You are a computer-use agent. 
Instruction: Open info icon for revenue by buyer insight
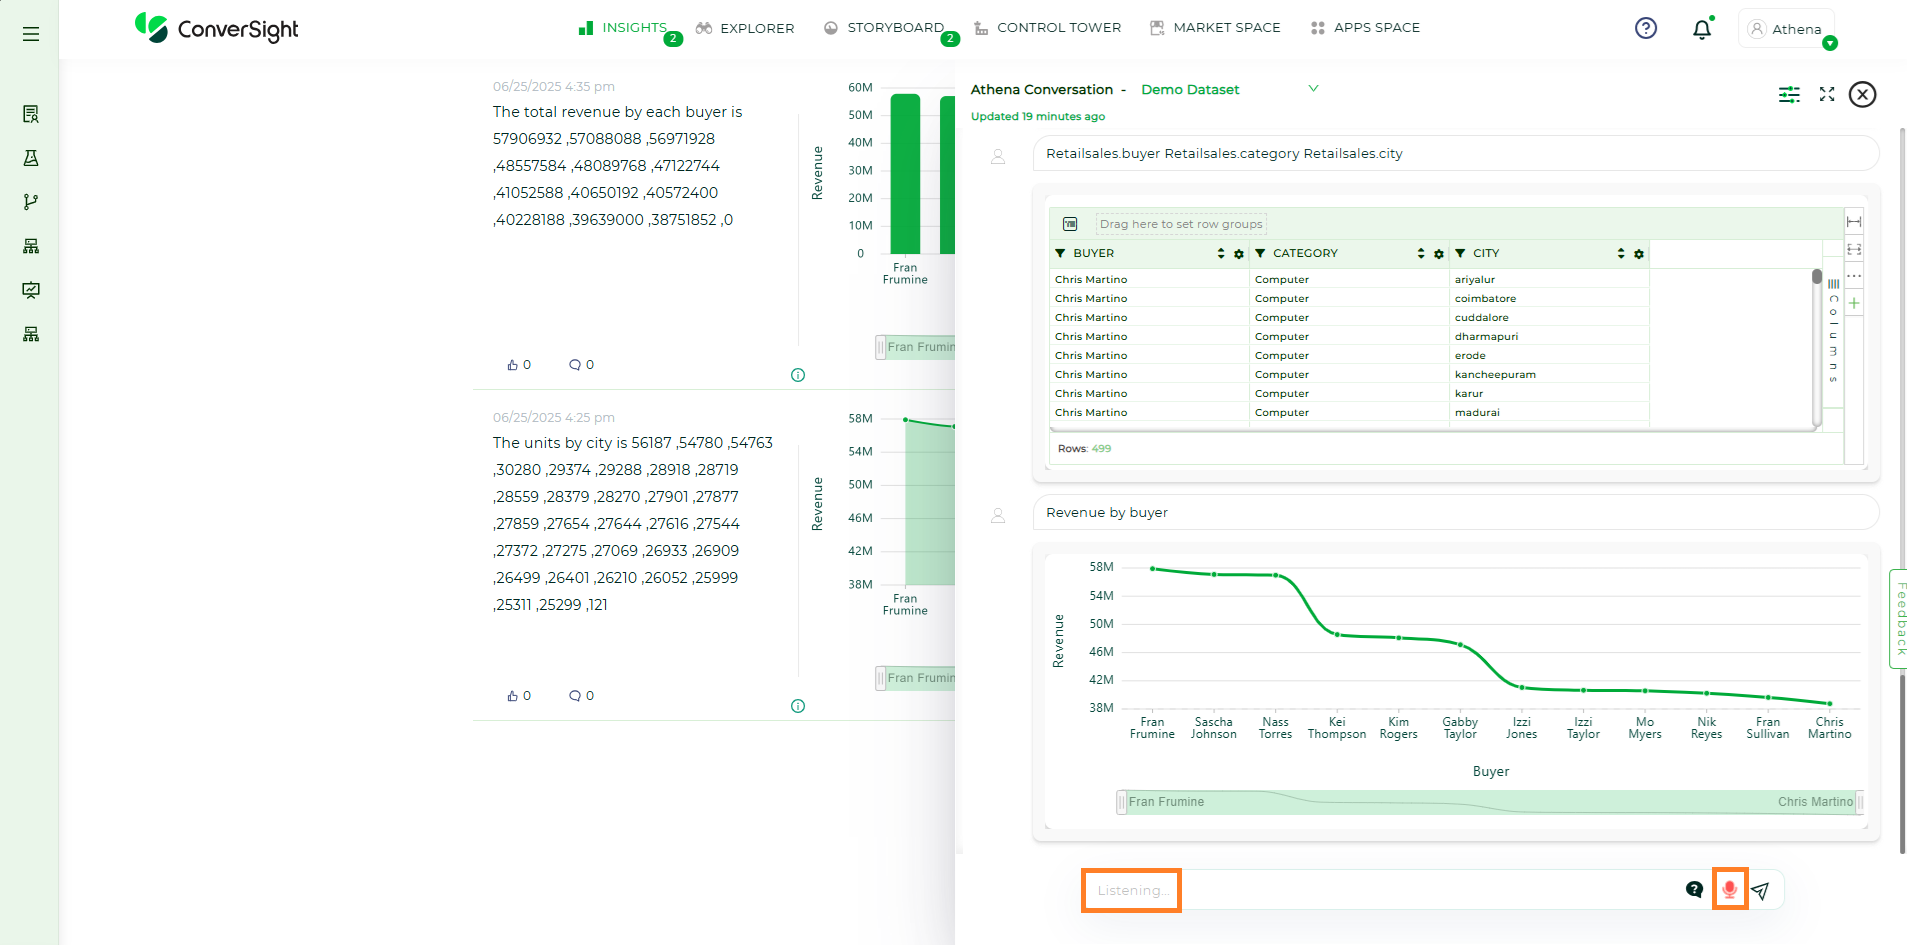point(798,375)
